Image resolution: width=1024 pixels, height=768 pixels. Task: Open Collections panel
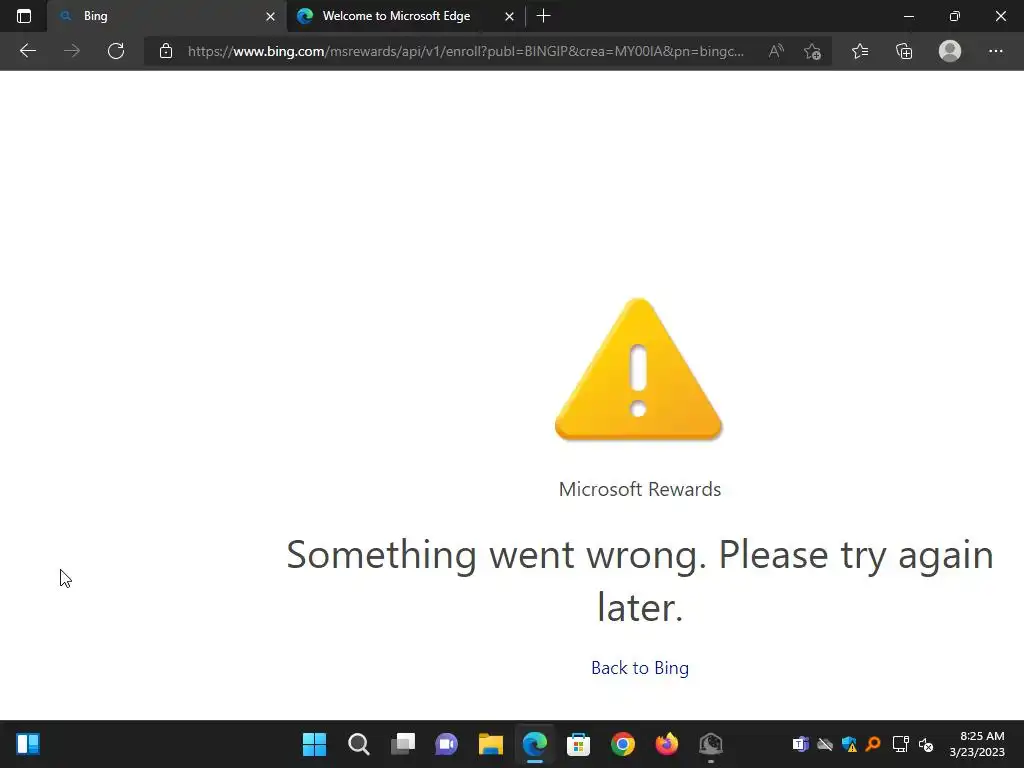[x=904, y=51]
